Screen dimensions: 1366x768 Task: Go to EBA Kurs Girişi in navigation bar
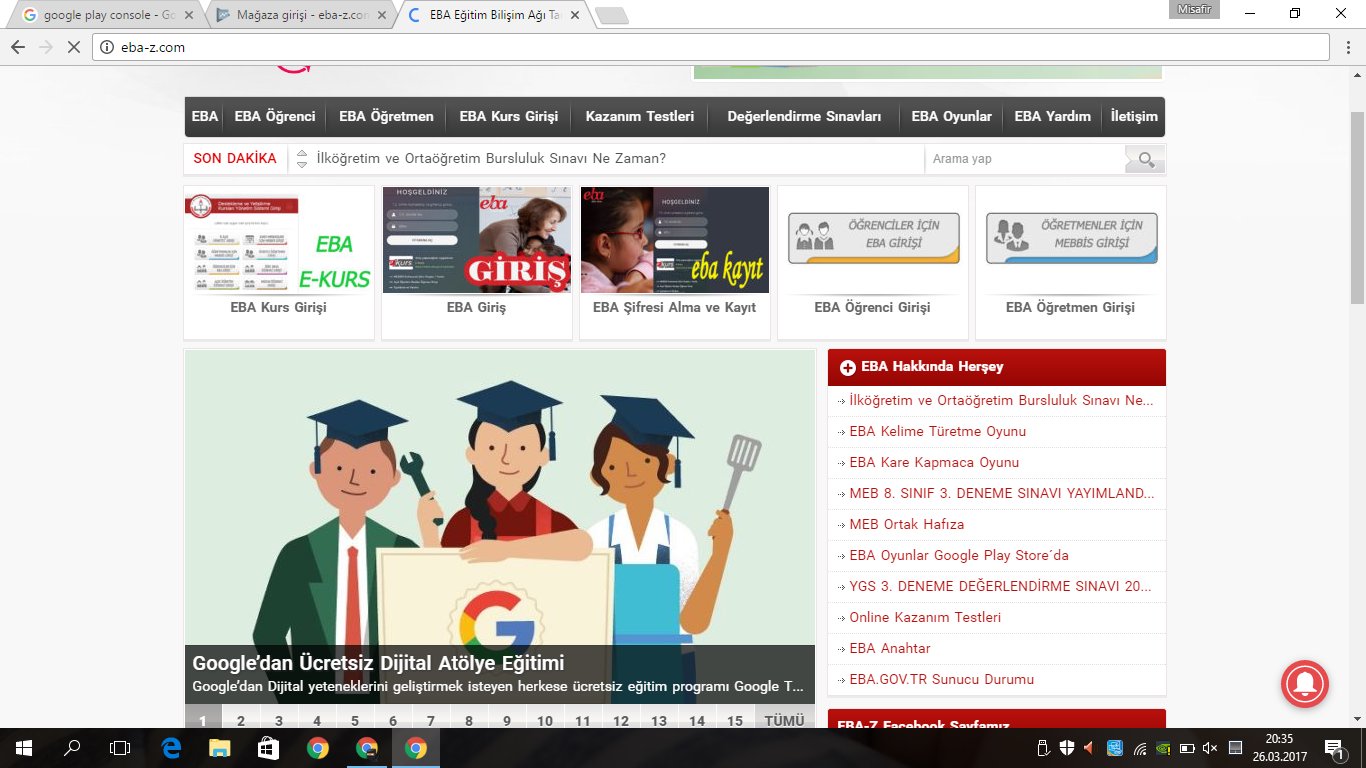click(509, 117)
